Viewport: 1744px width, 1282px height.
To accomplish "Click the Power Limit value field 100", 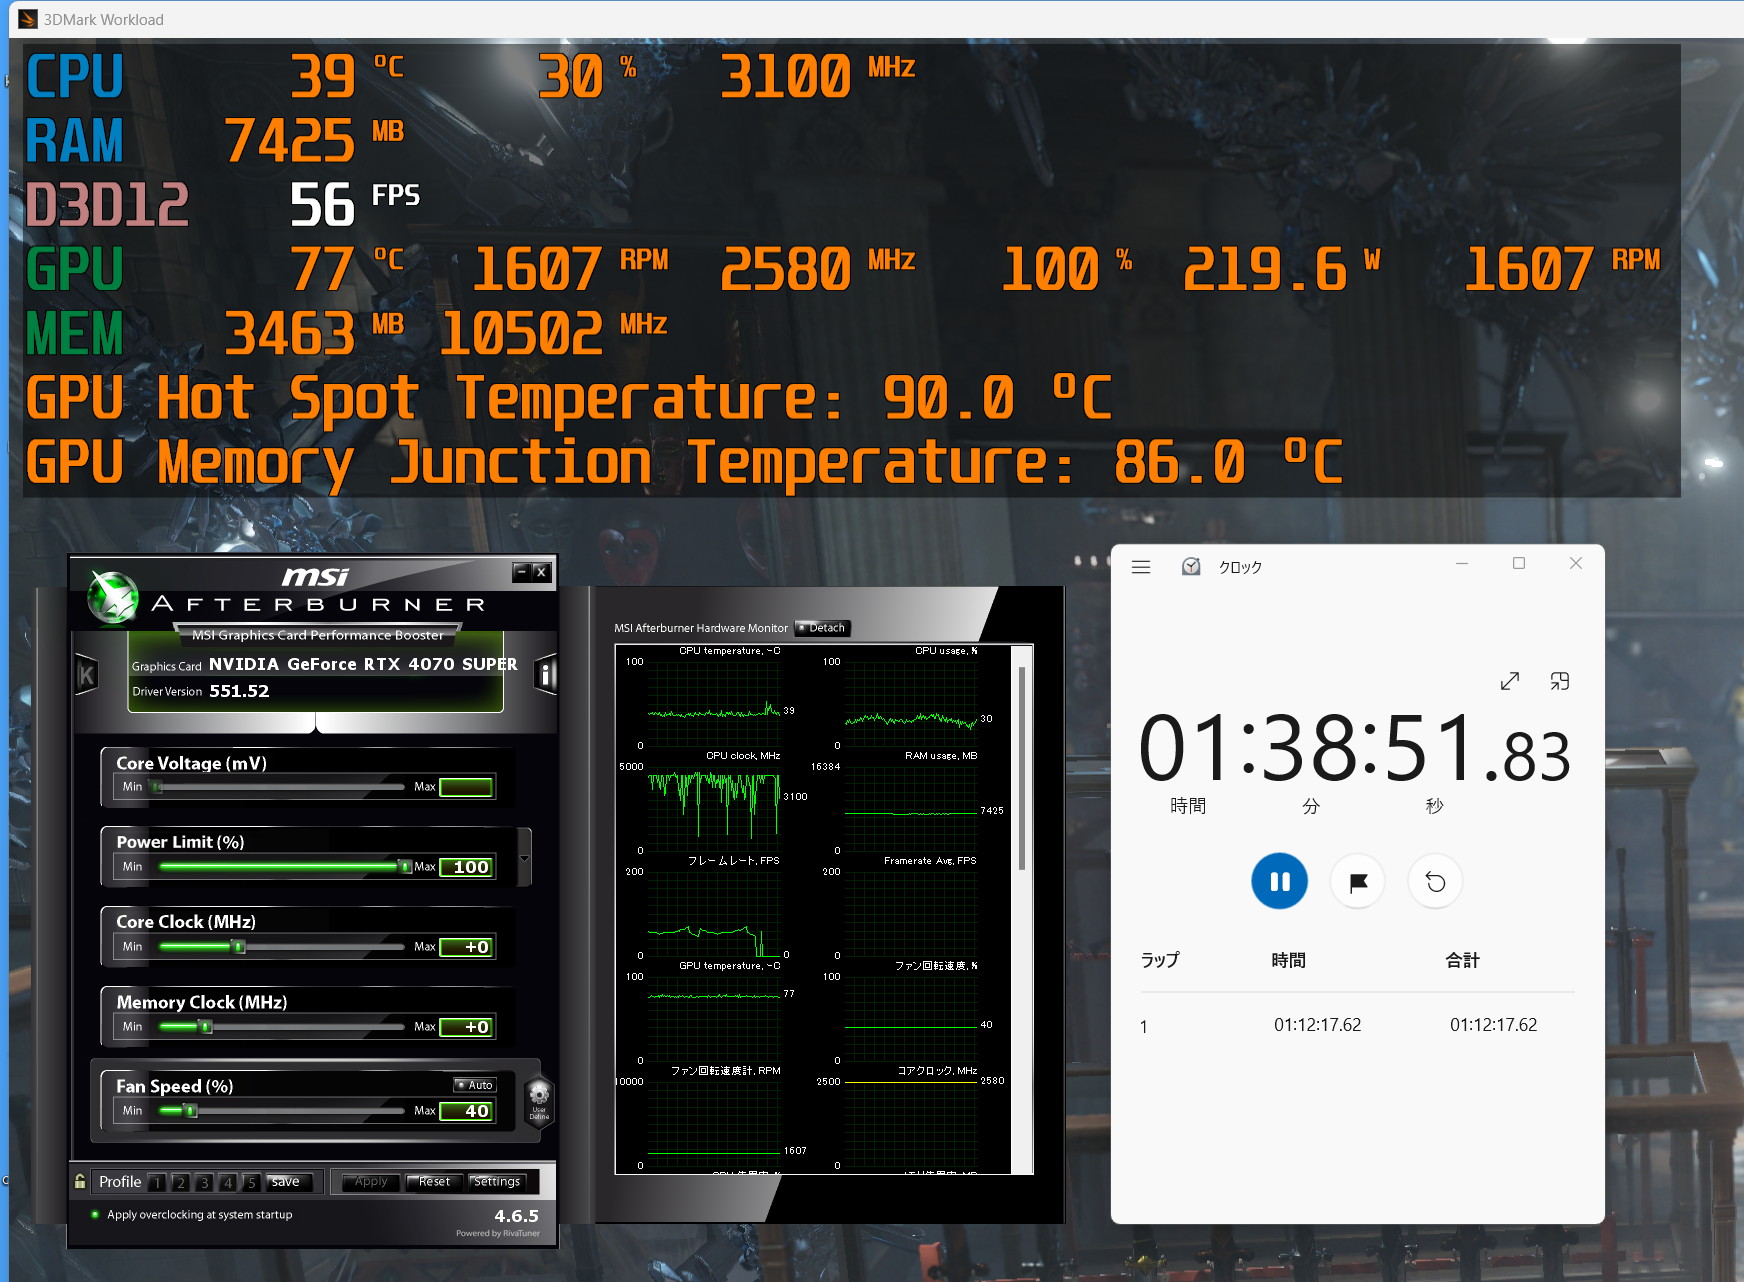I will (466, 867).
